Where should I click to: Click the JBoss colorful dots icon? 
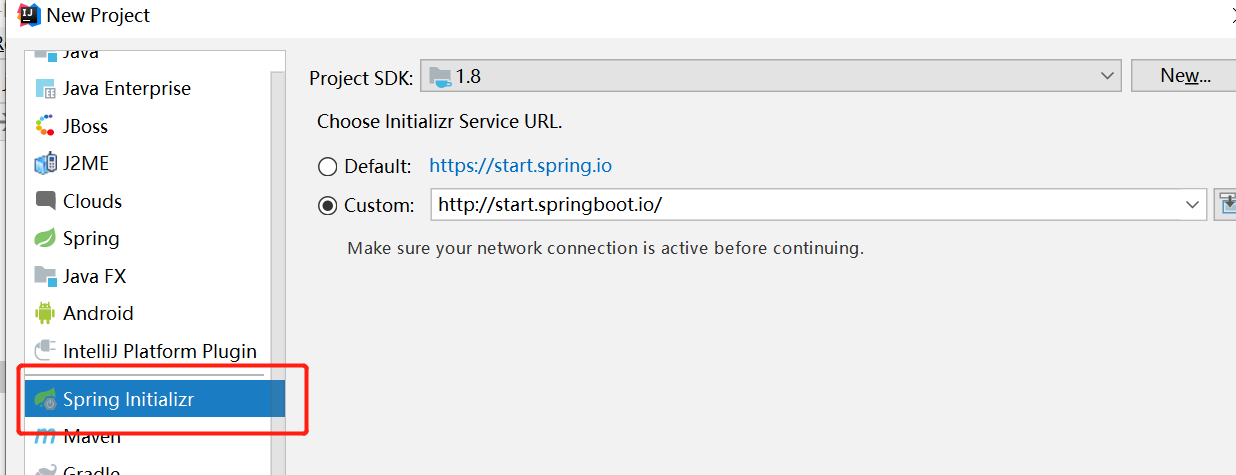[x=45, y=126]
